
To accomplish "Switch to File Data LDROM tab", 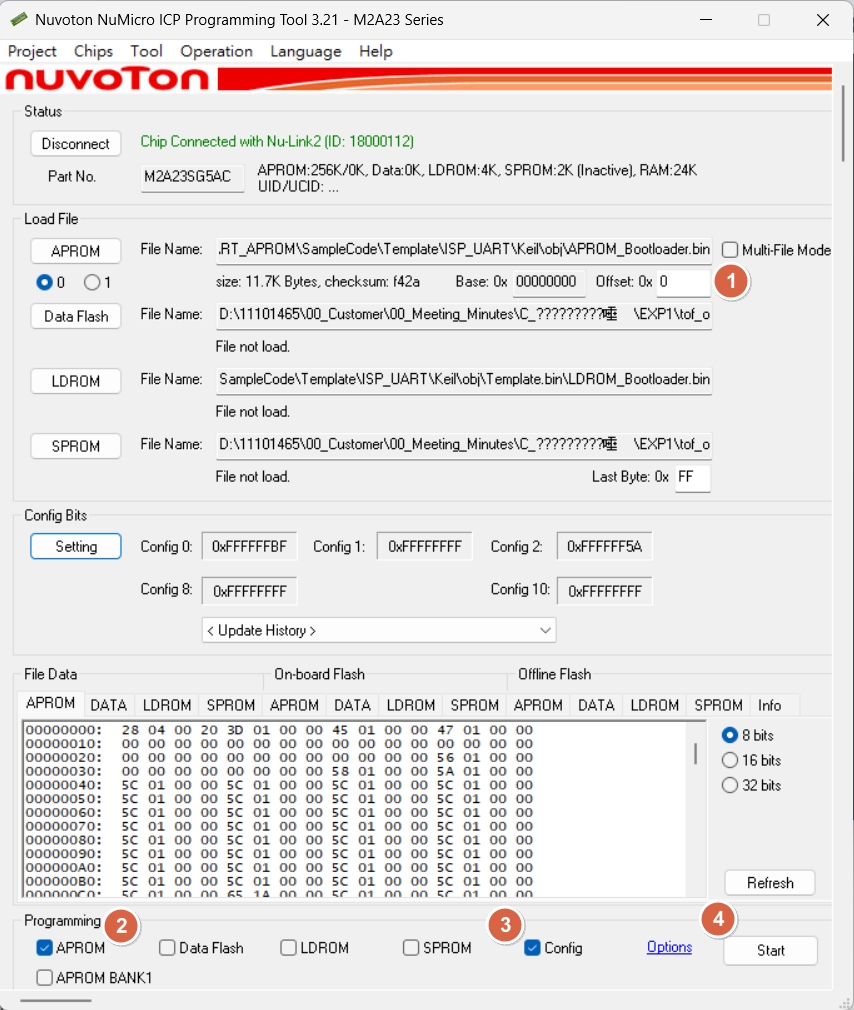I will [166, 705].
